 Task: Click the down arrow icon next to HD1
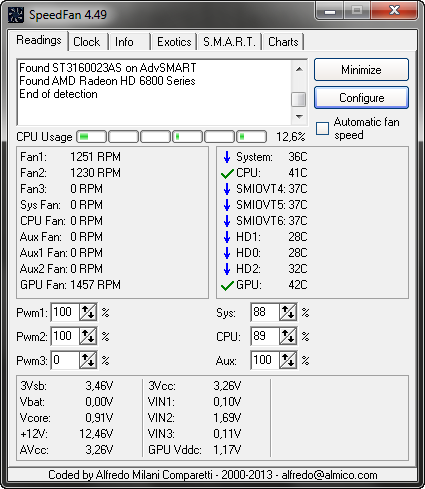coord(227,237)
